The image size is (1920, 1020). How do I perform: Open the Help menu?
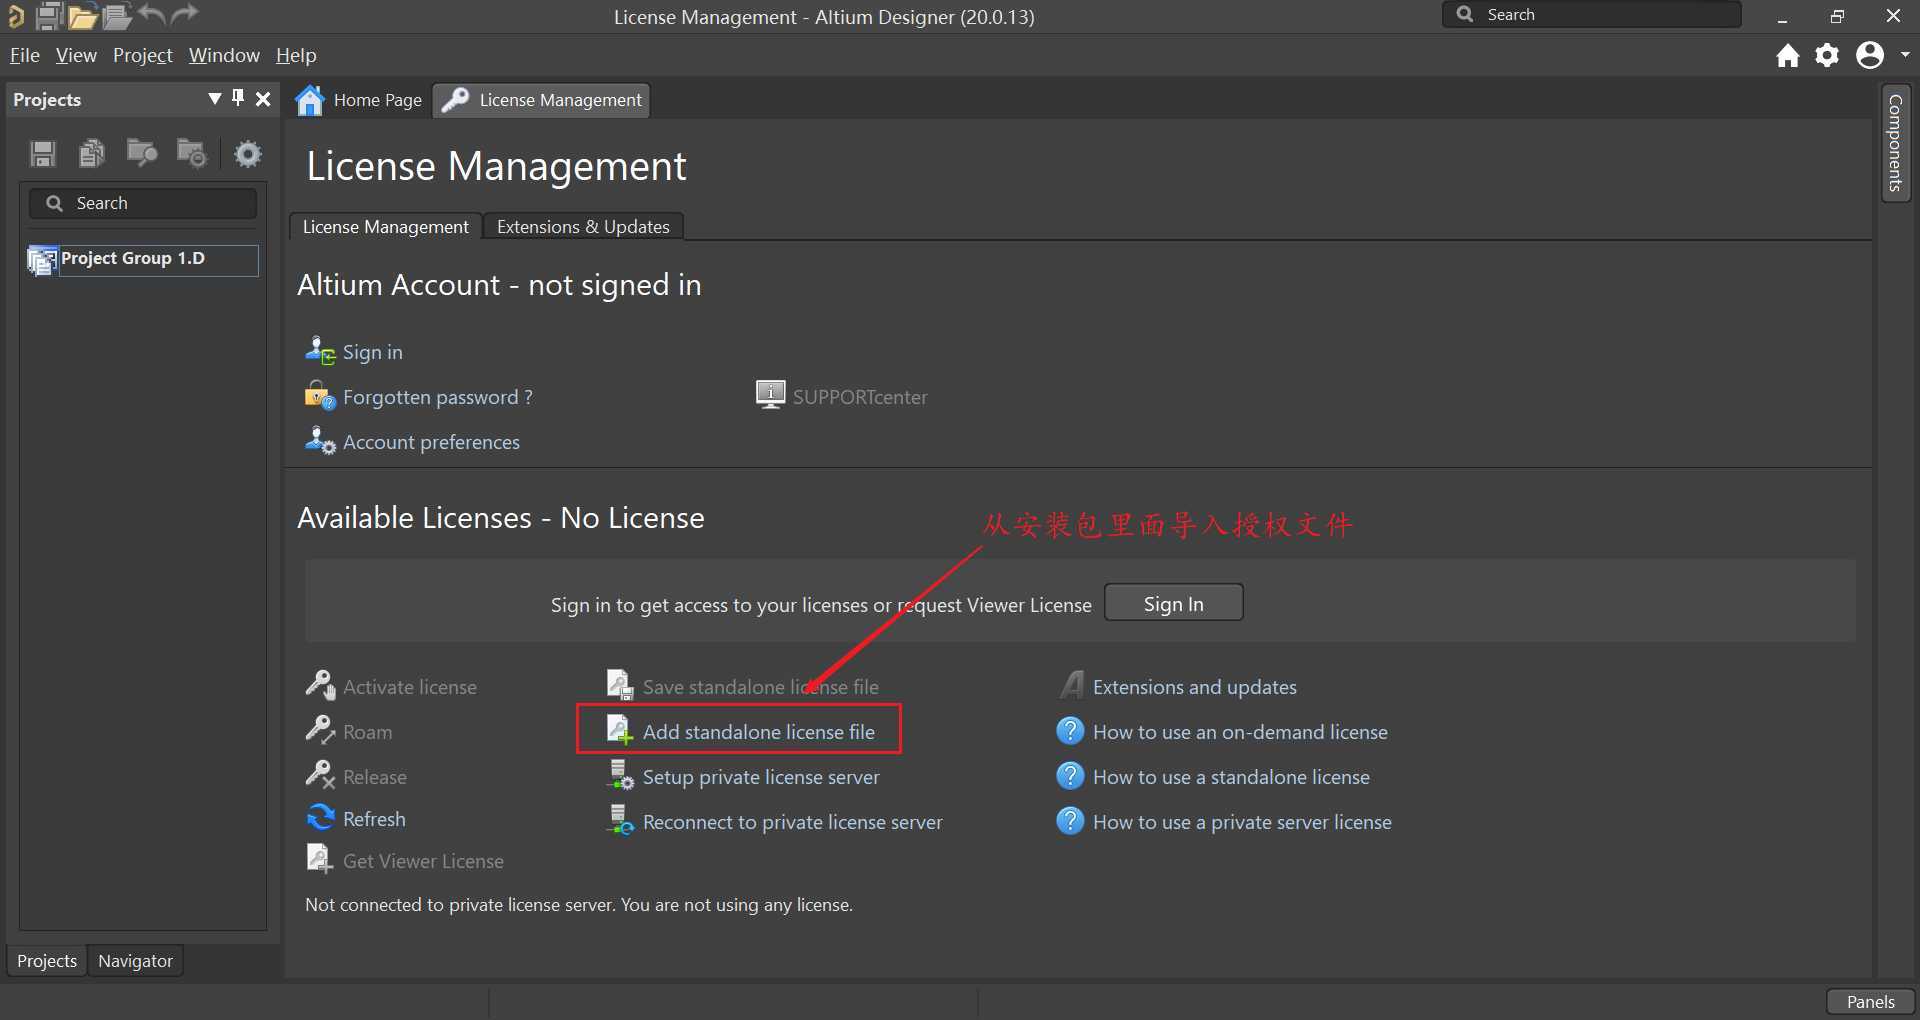[296, 55]
